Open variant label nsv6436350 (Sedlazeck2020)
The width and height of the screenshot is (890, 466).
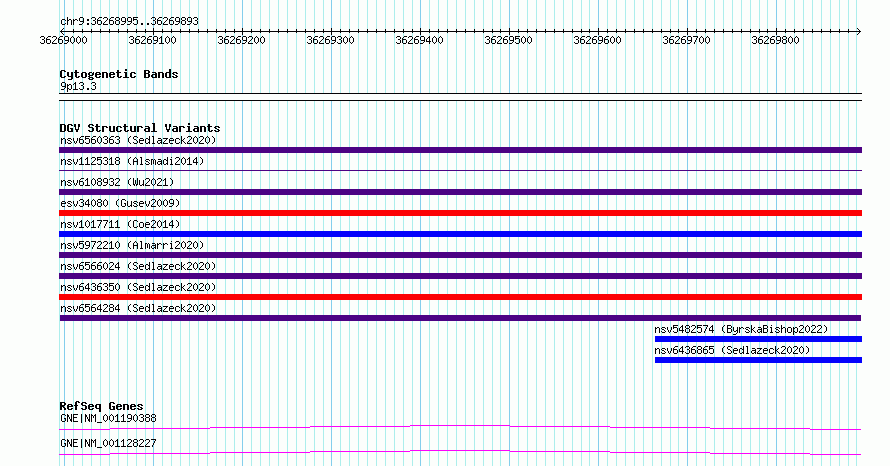point(138,287)
